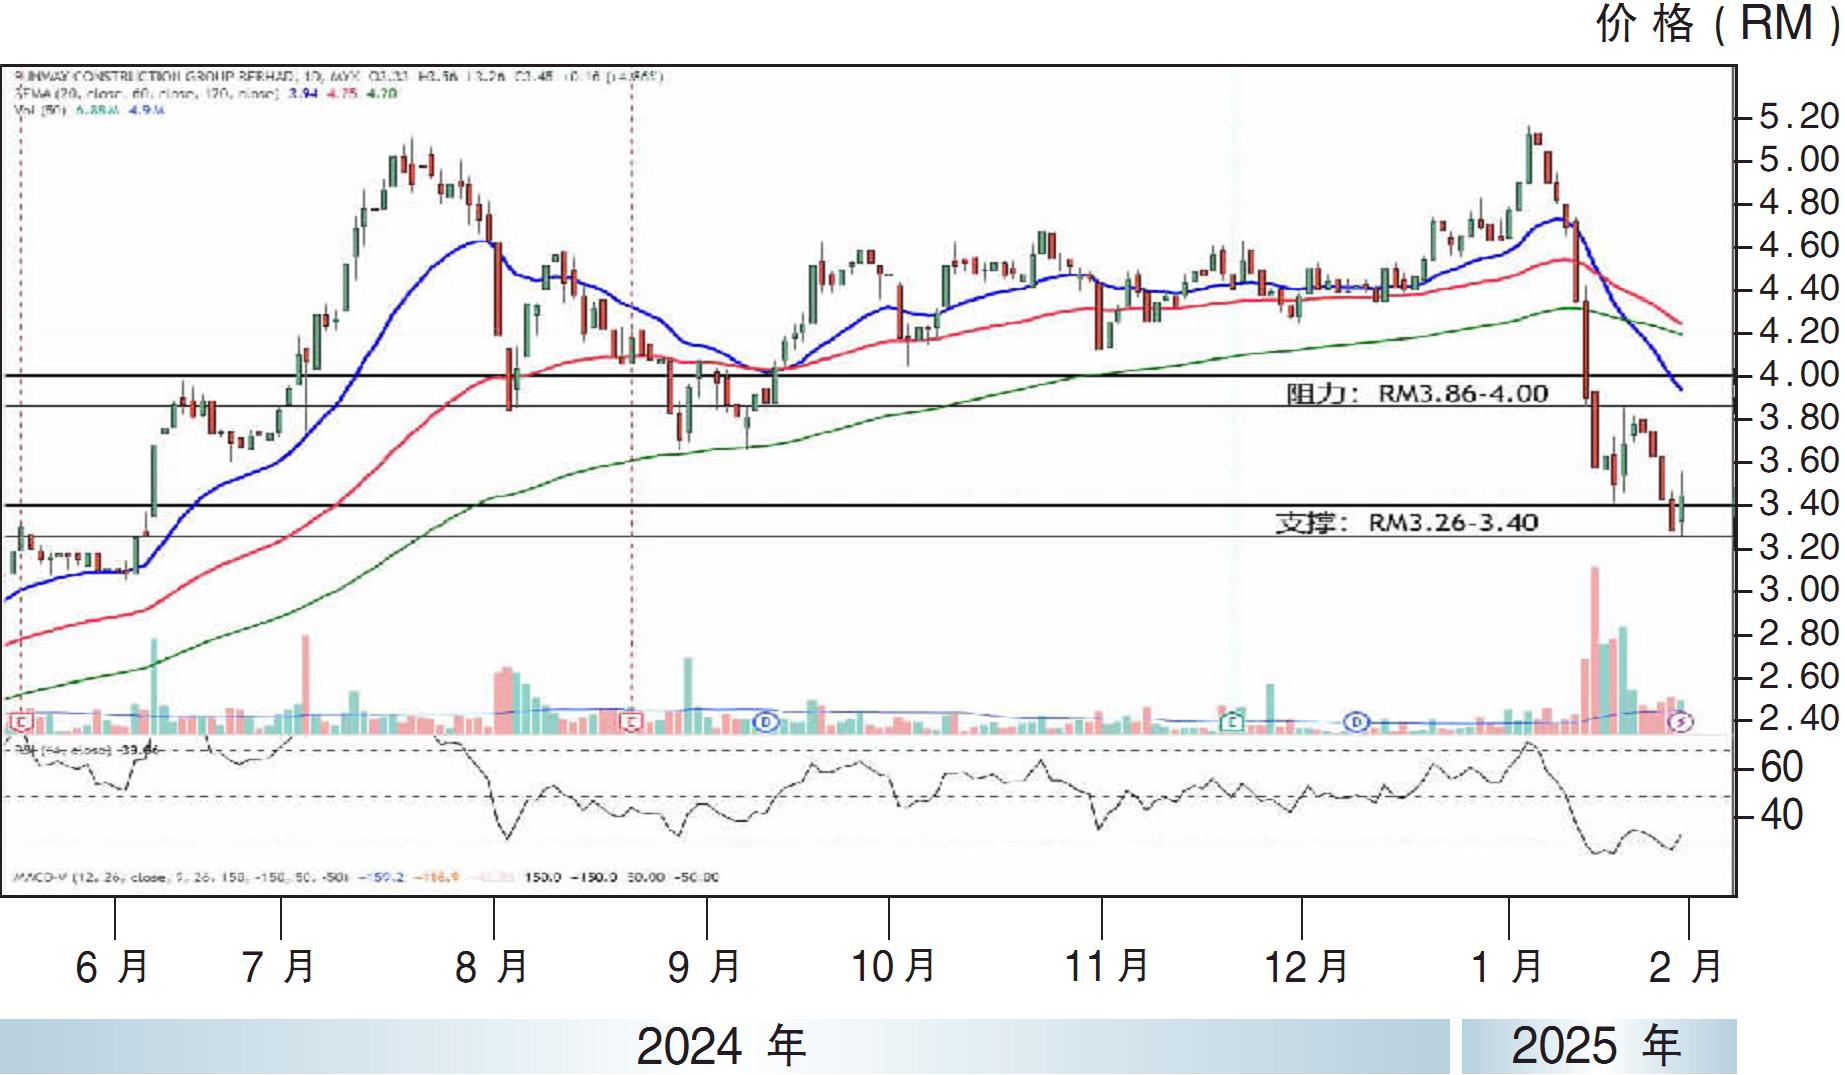Viewport: 1845px width, 1075px height.
Task: Click the 4.00 price axis label
Action: click(1799, 374)
